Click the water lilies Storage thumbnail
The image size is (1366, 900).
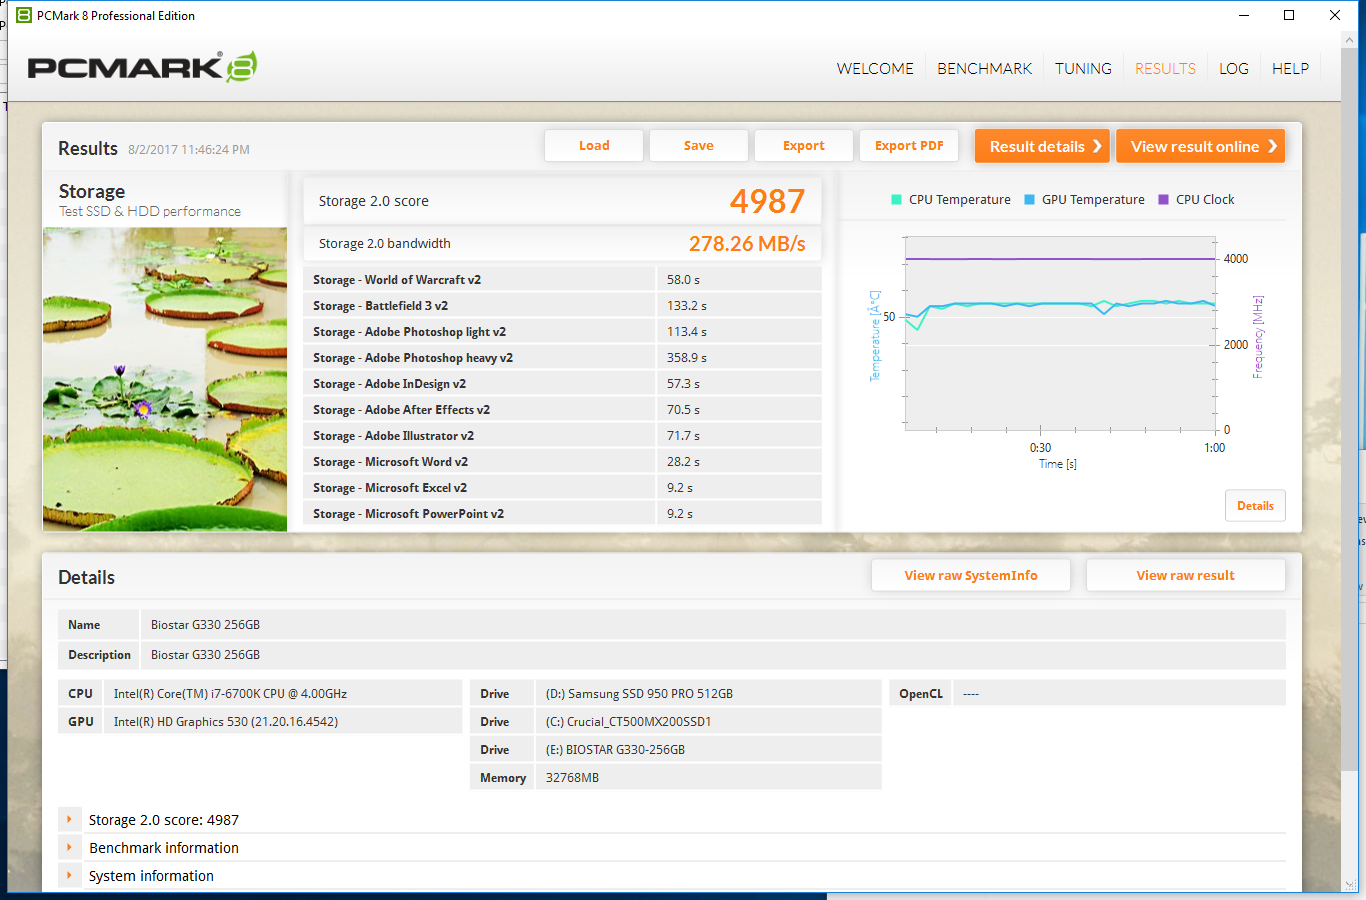(x=165, y=379)
